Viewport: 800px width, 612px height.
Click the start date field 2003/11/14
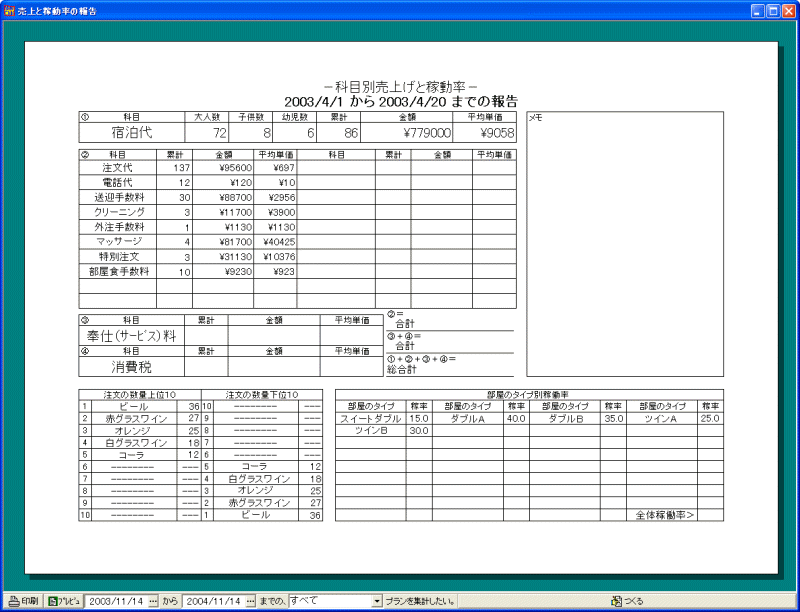click(116, 601)
